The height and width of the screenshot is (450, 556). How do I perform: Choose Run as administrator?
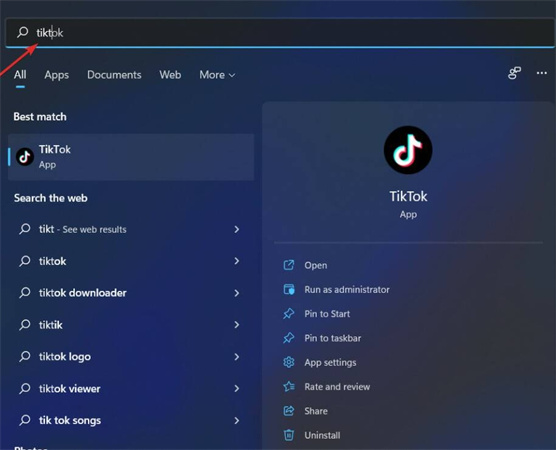pyautogui.click(x=347, y=290)
